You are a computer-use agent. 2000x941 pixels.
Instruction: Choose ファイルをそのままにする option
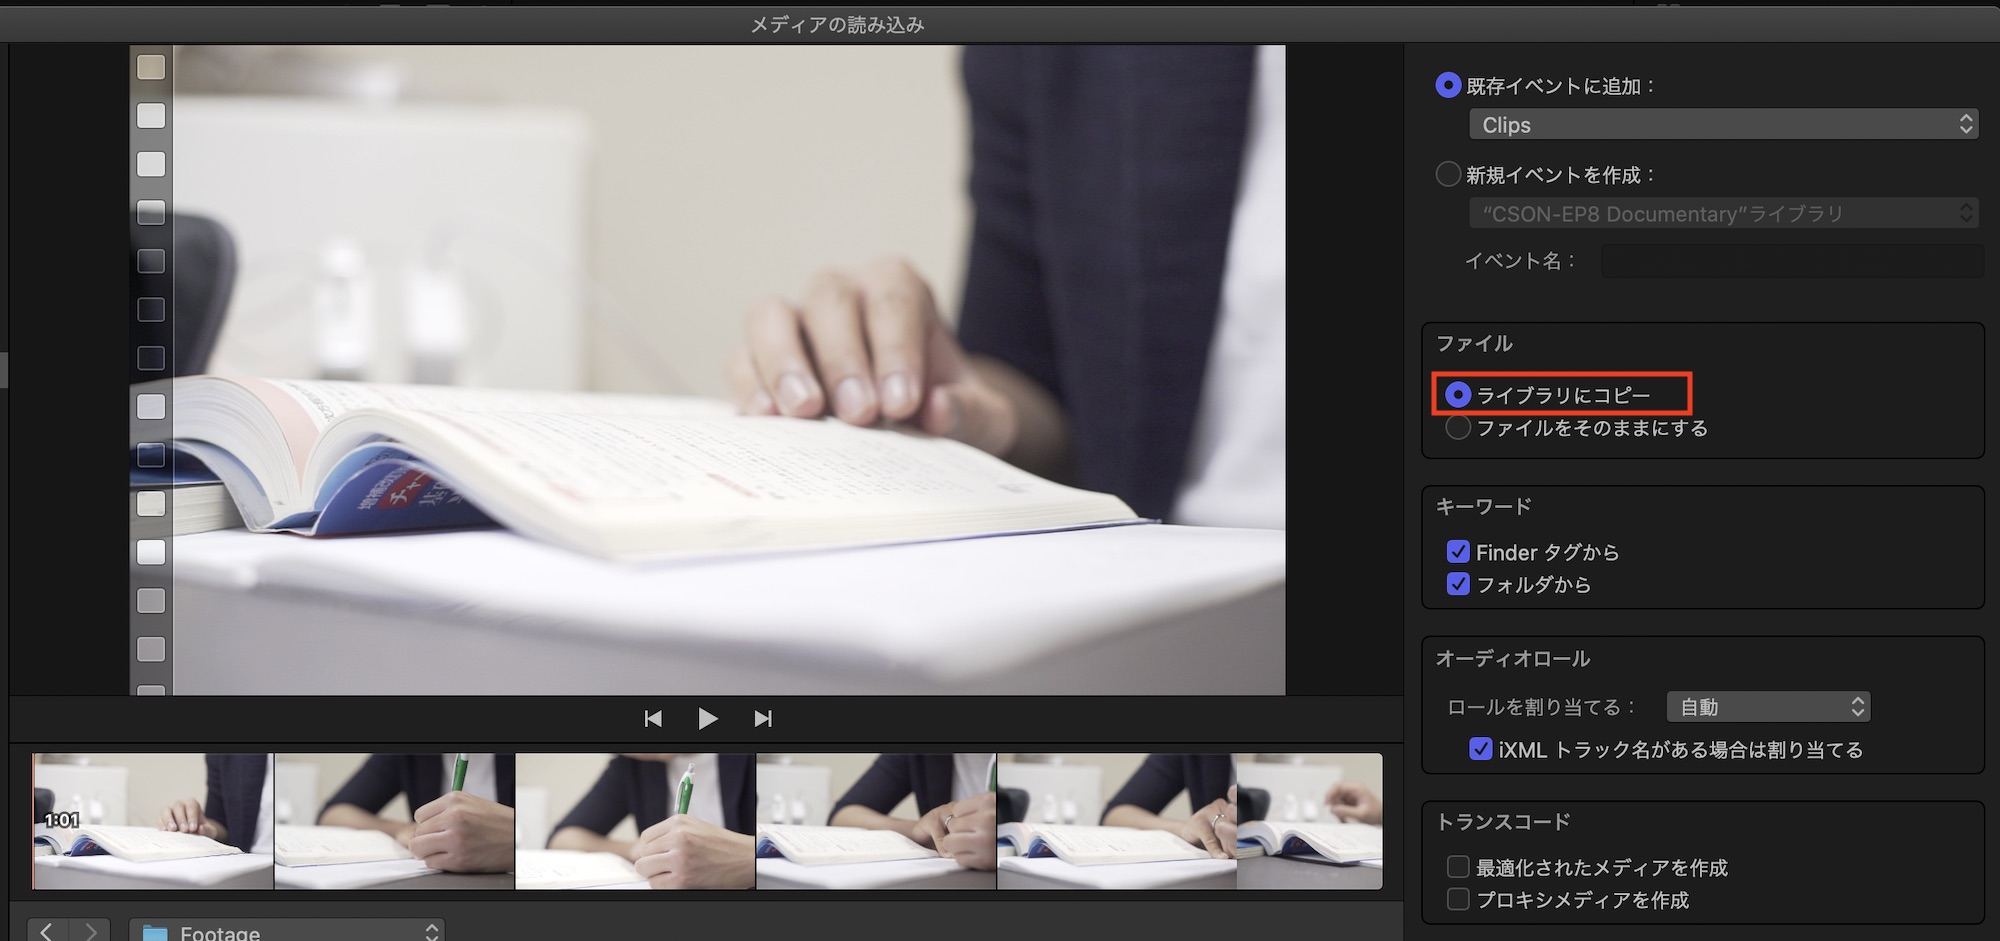pos(1458,428)
